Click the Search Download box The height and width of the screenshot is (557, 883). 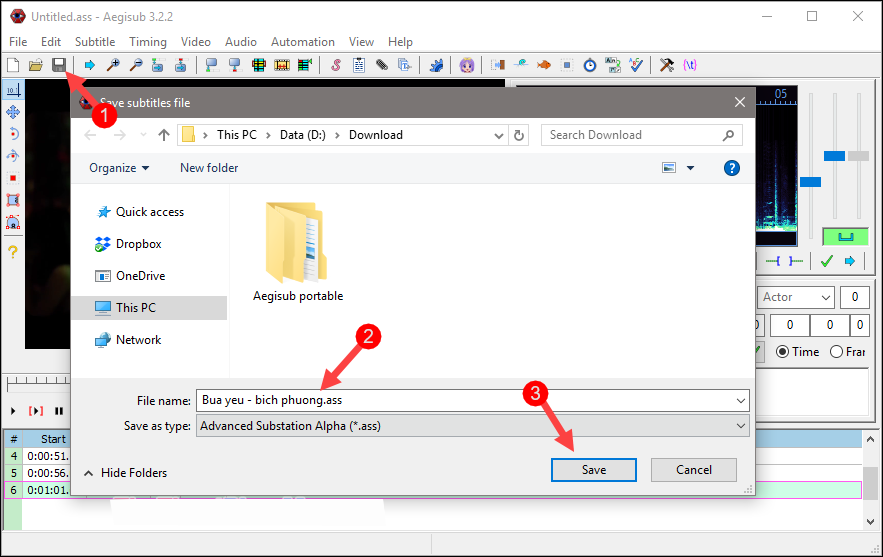(641, 135)
